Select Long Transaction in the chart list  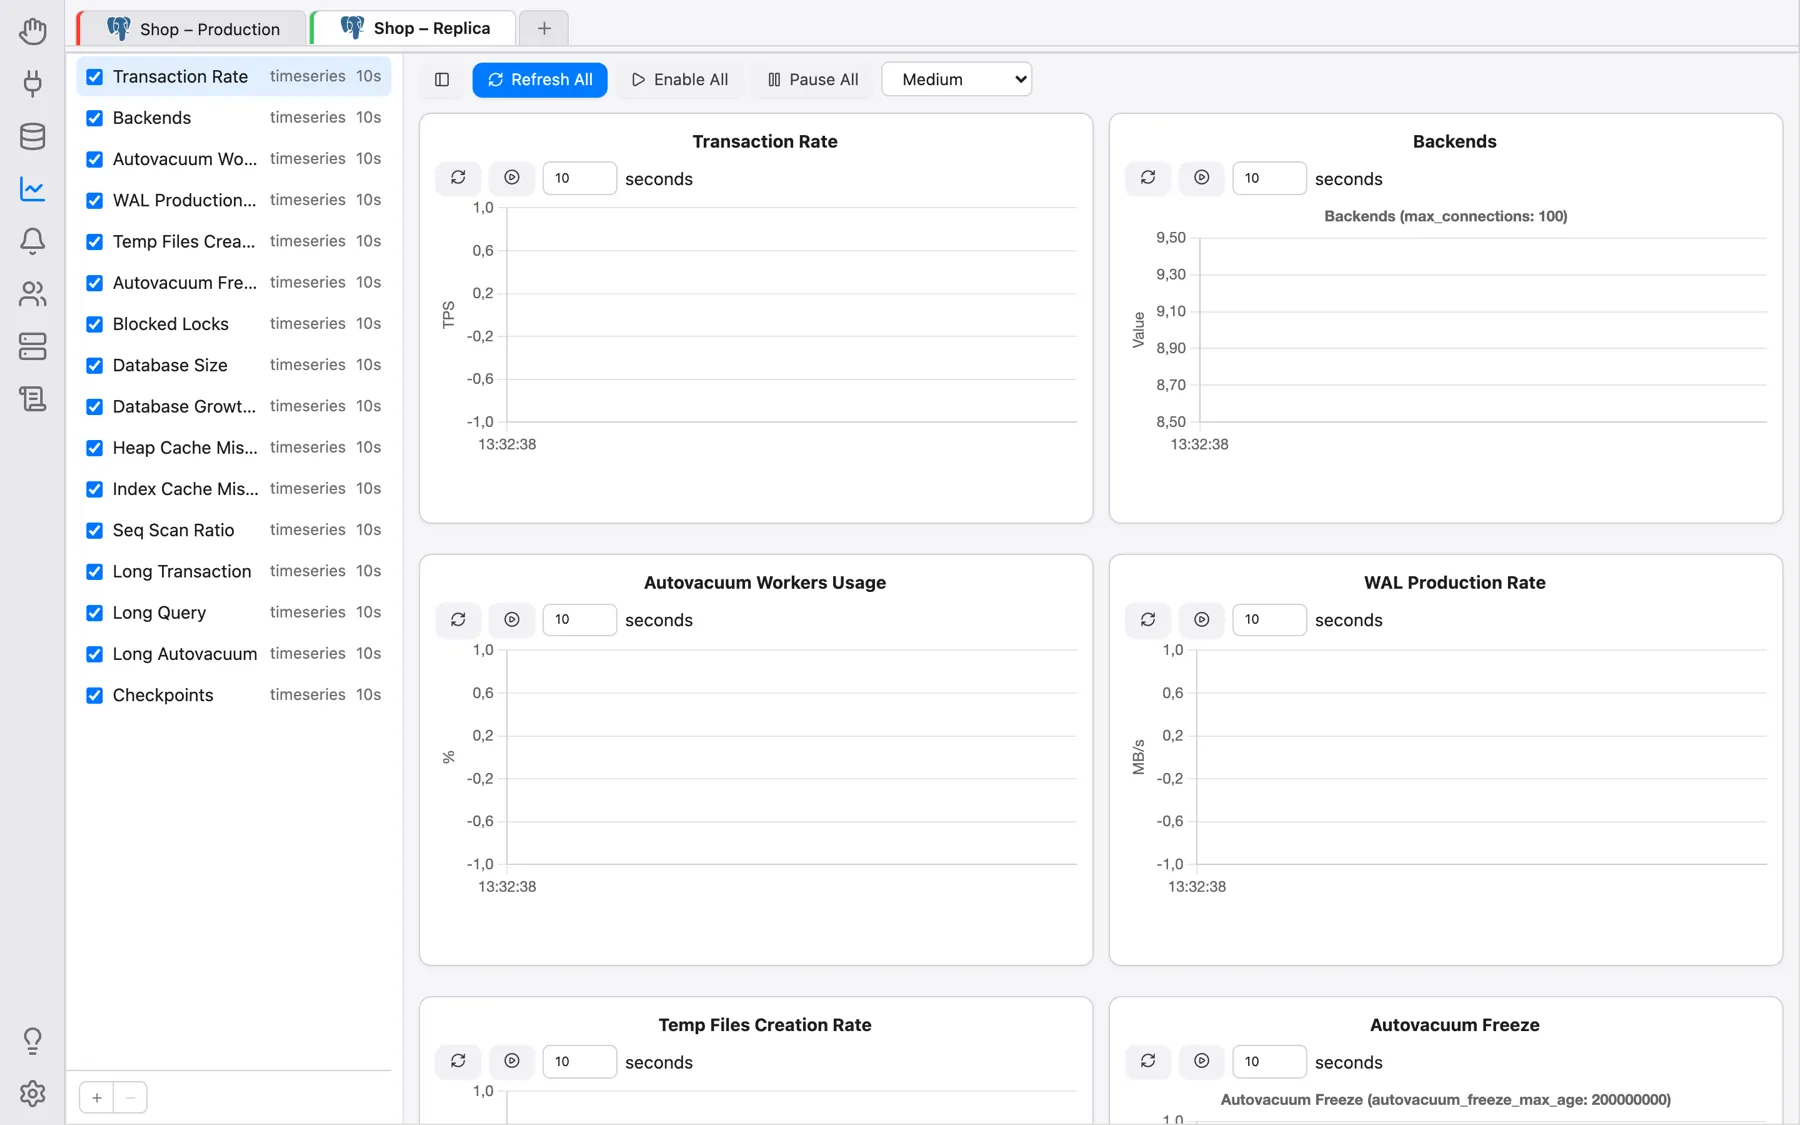tap(234, 572)
